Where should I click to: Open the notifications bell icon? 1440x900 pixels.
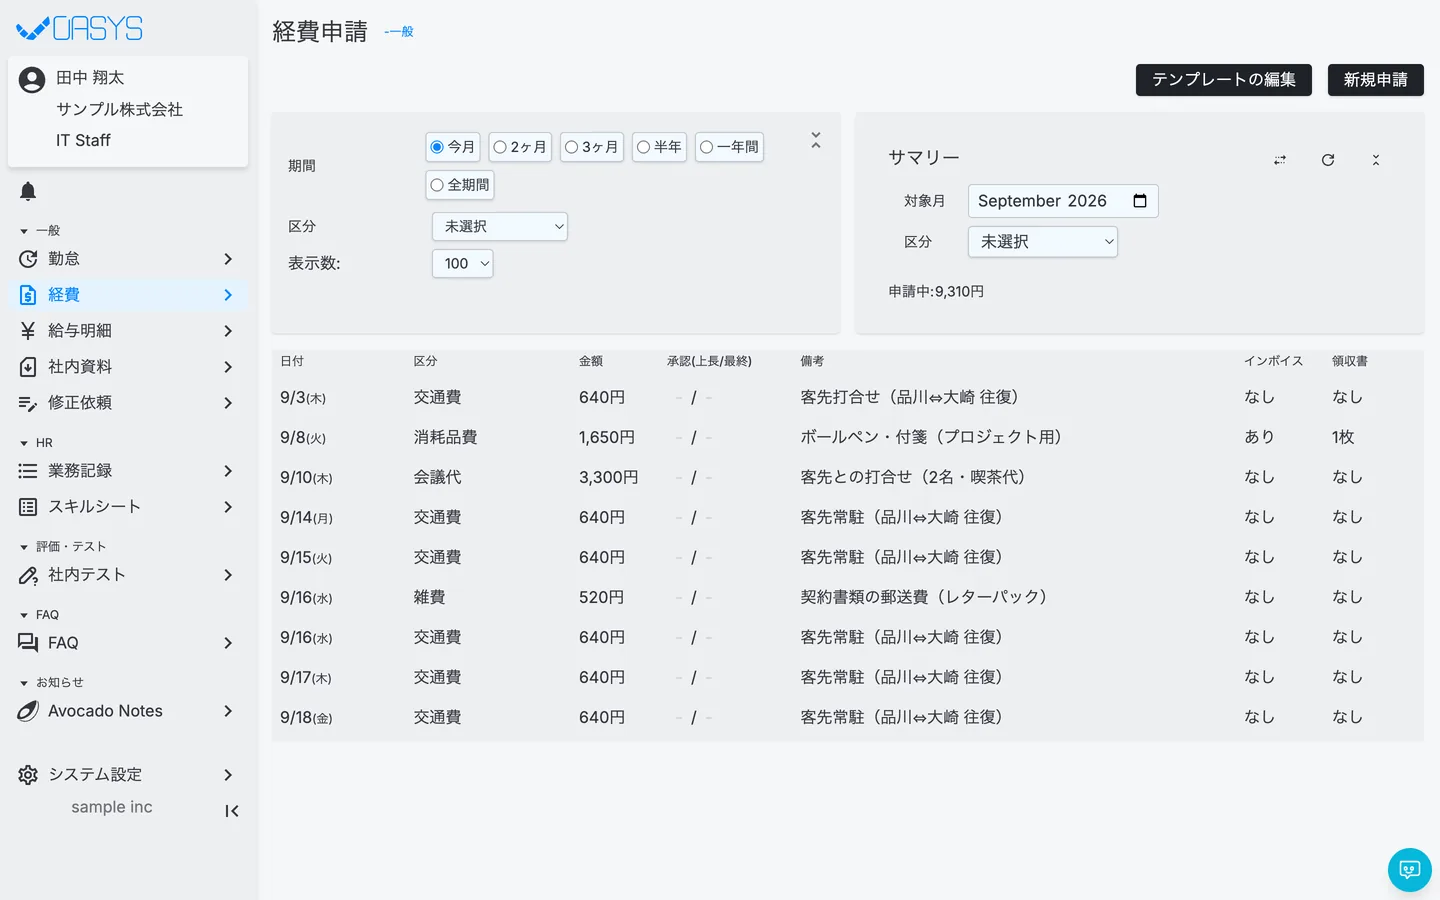pyautogui.click(x=28, y=191)
